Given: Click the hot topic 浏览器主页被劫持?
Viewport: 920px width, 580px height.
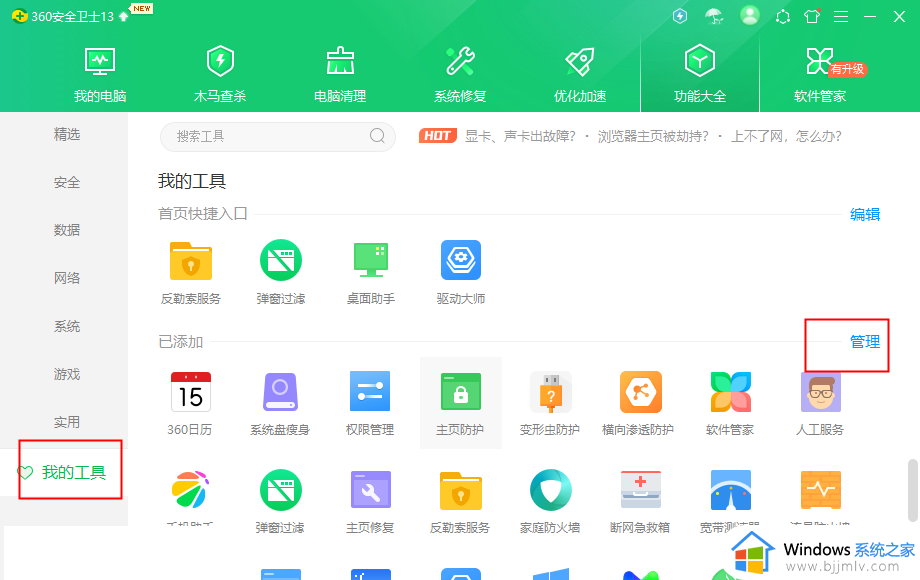Looking at the screenshot, I should pos(653,136).
